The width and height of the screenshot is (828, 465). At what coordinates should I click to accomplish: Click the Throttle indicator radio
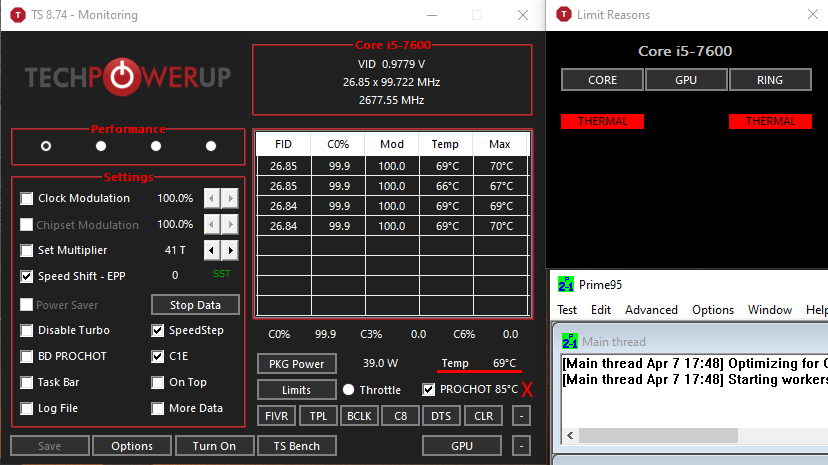(348, 390)
